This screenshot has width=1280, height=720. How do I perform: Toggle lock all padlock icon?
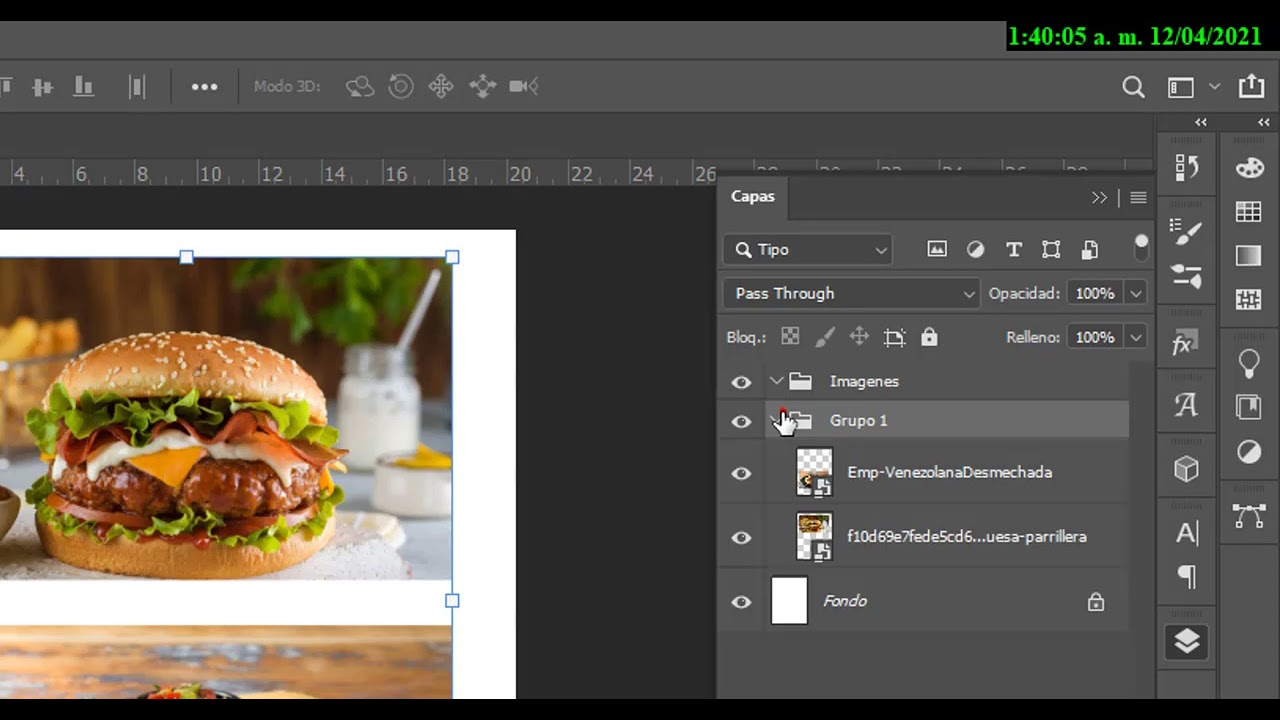(929, 337)
